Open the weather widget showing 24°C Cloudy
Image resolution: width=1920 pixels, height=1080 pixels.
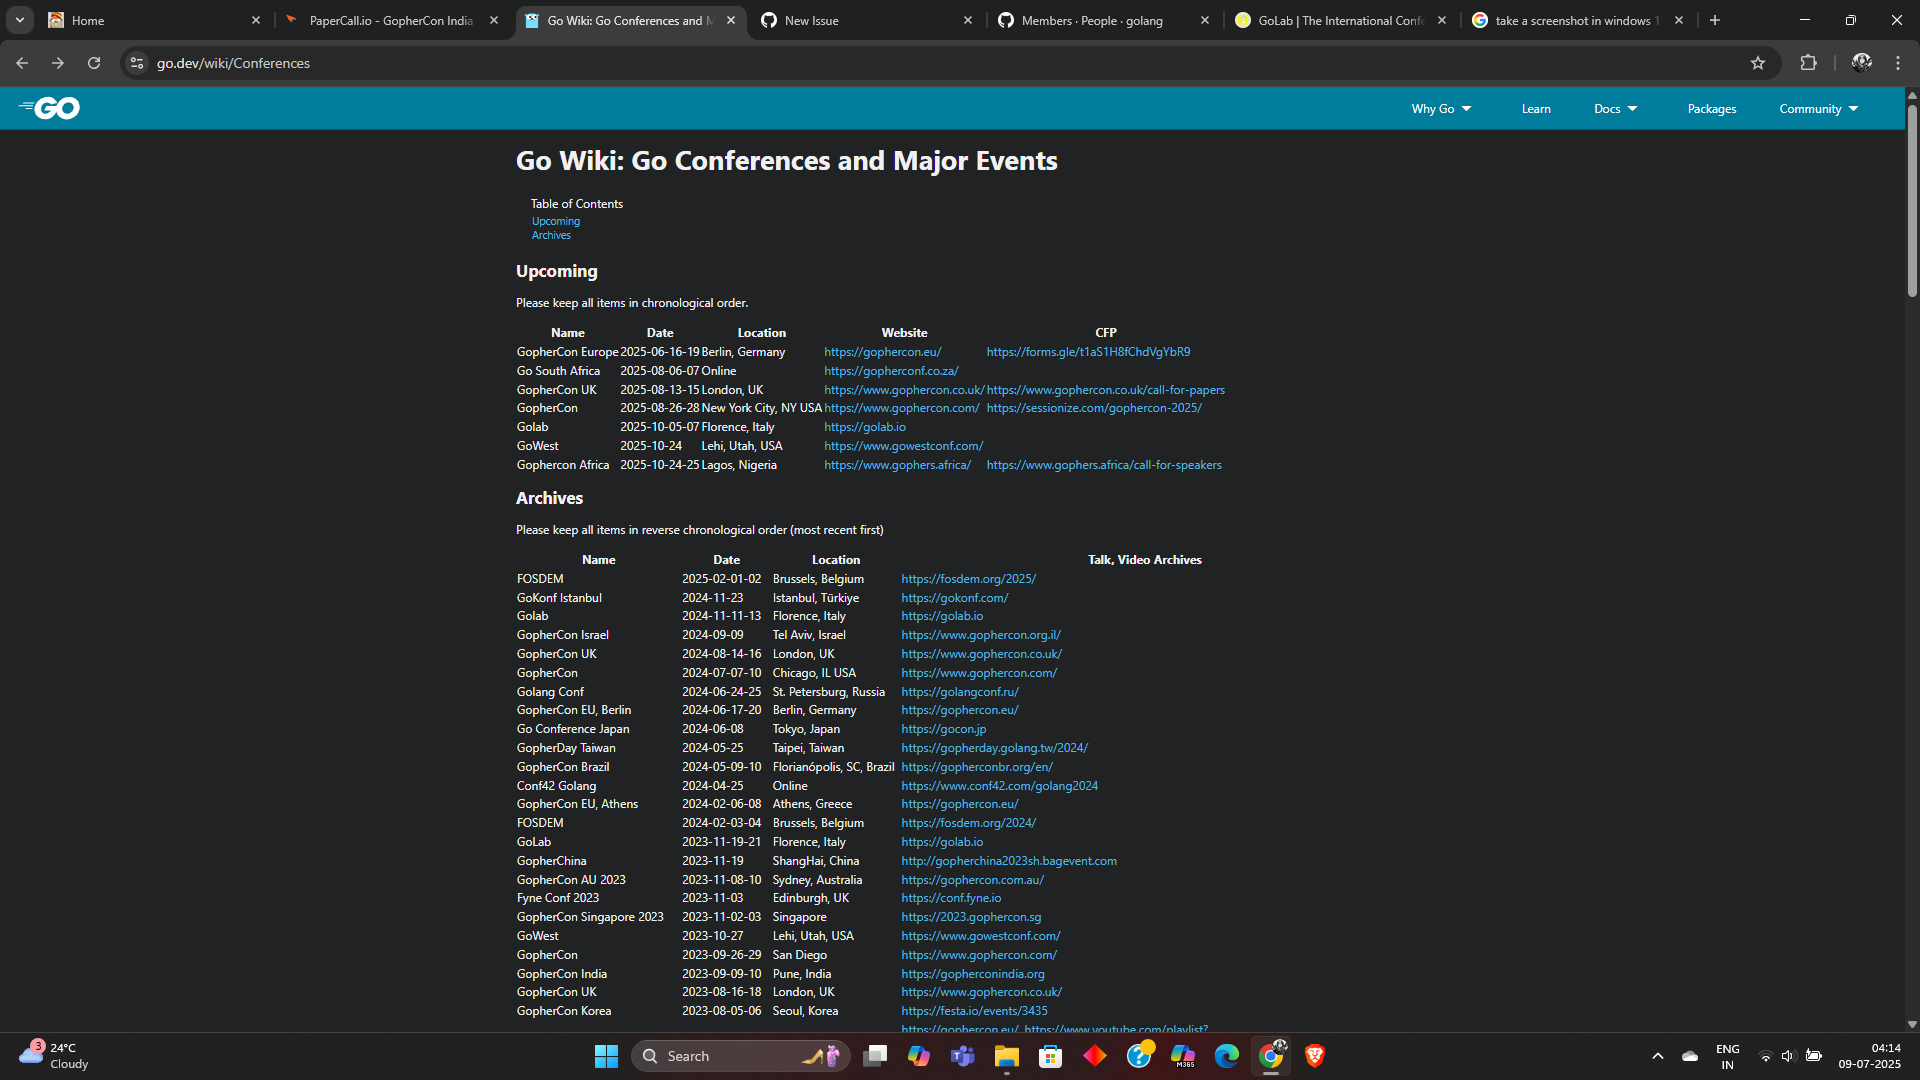point(55,1056)
